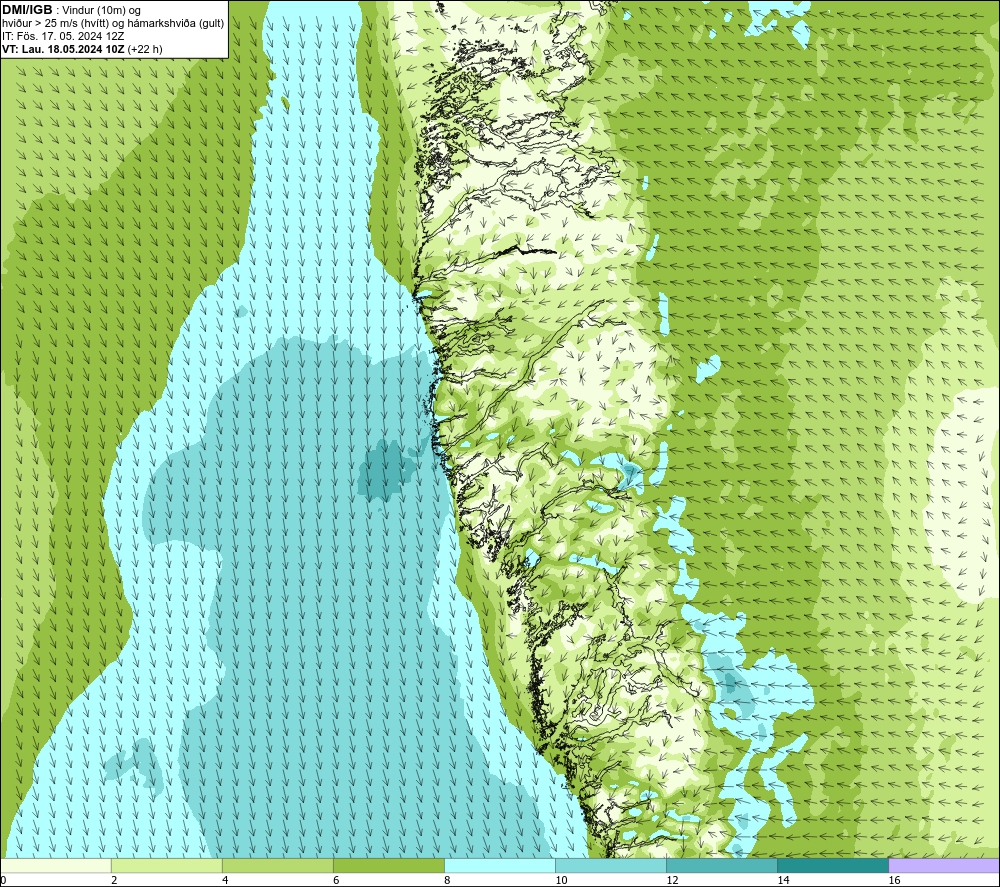Viewport: 1000px width, 887px height.
Task: Click the 'Vindur (10m) og' text
Action: [101, 10]
